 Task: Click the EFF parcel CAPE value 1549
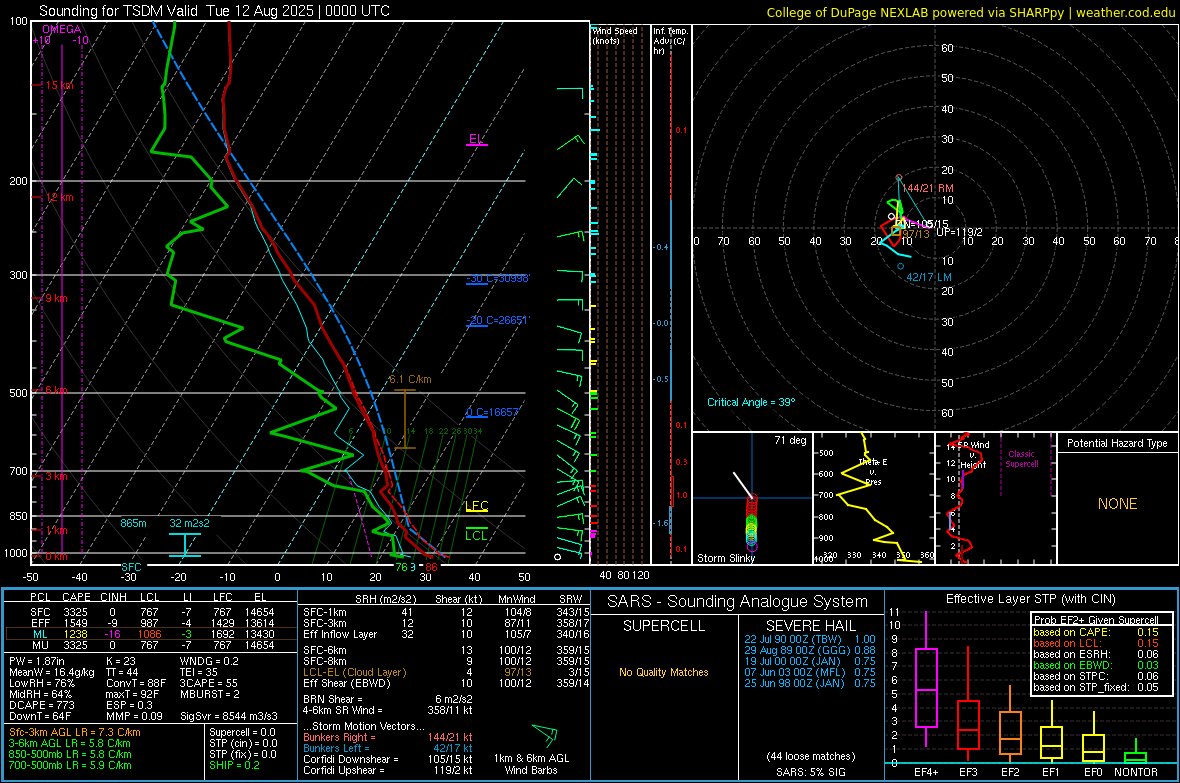pyautogui.click(x=75, y=623)
